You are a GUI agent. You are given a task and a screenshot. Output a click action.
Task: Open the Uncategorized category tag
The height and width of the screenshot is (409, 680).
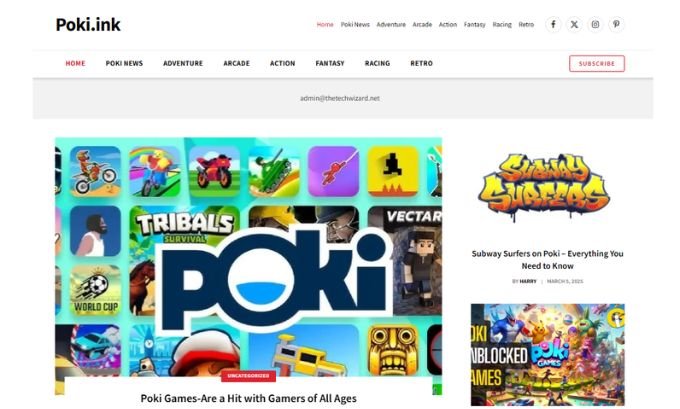(248, 376)
